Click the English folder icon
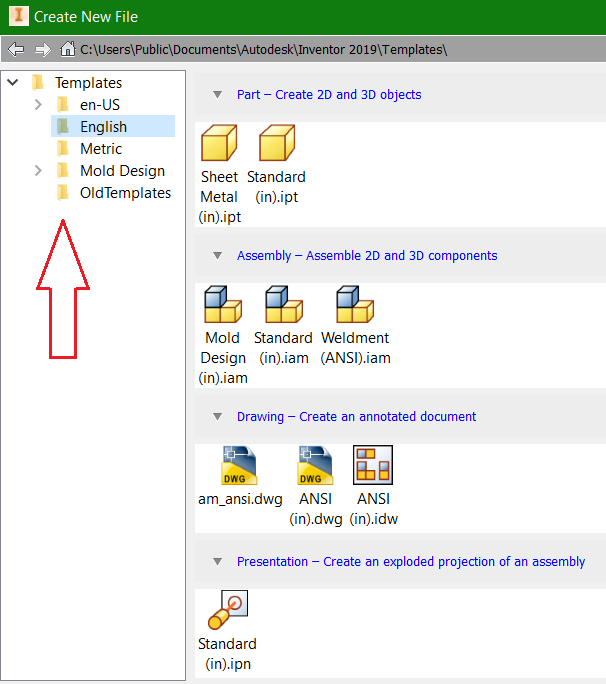 pos(63,127)
